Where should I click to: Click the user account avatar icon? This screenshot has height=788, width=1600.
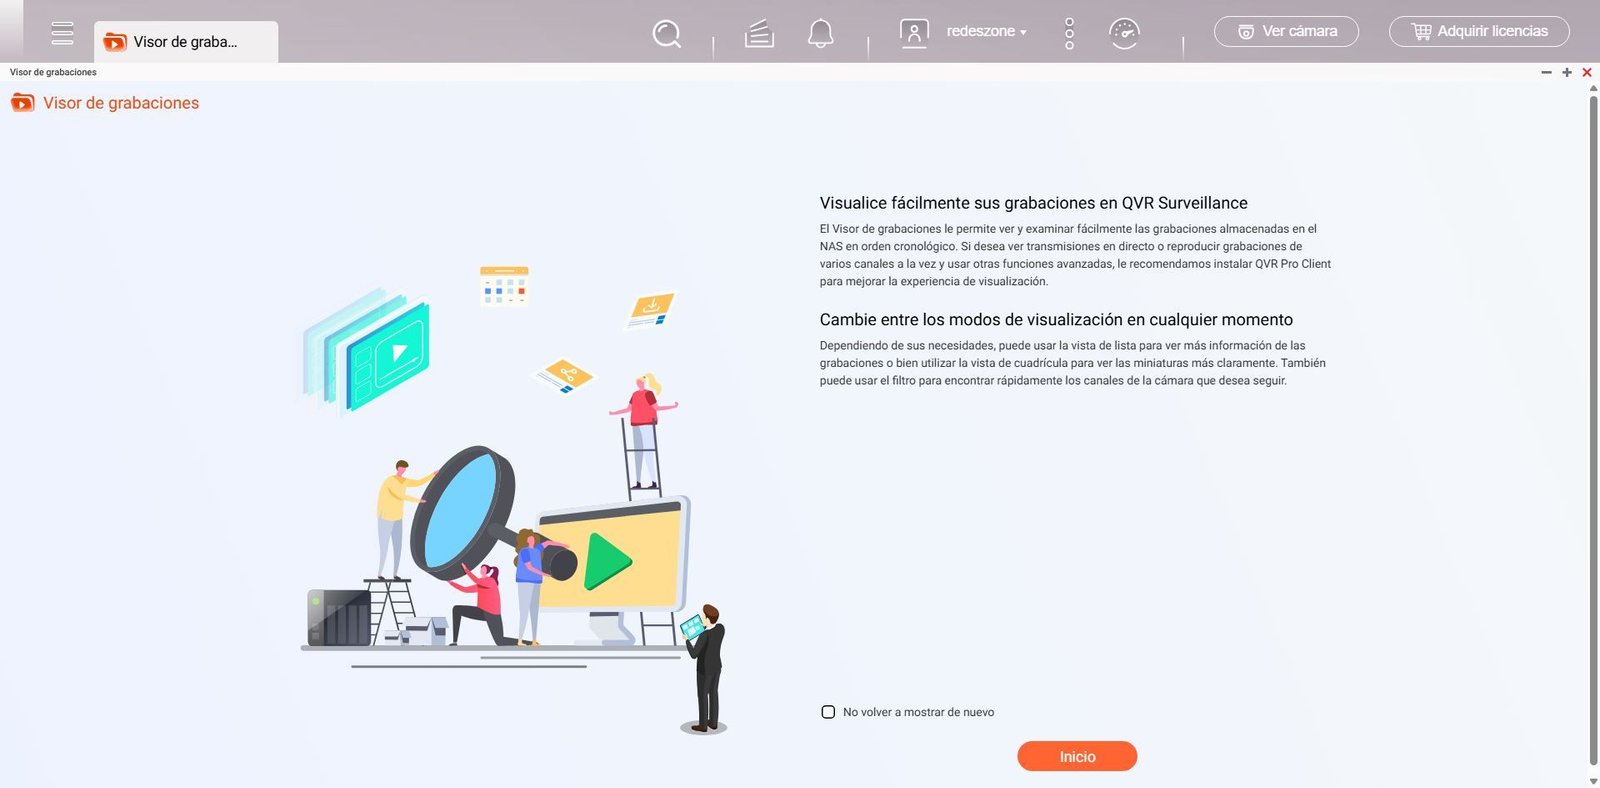pos(914,33)
